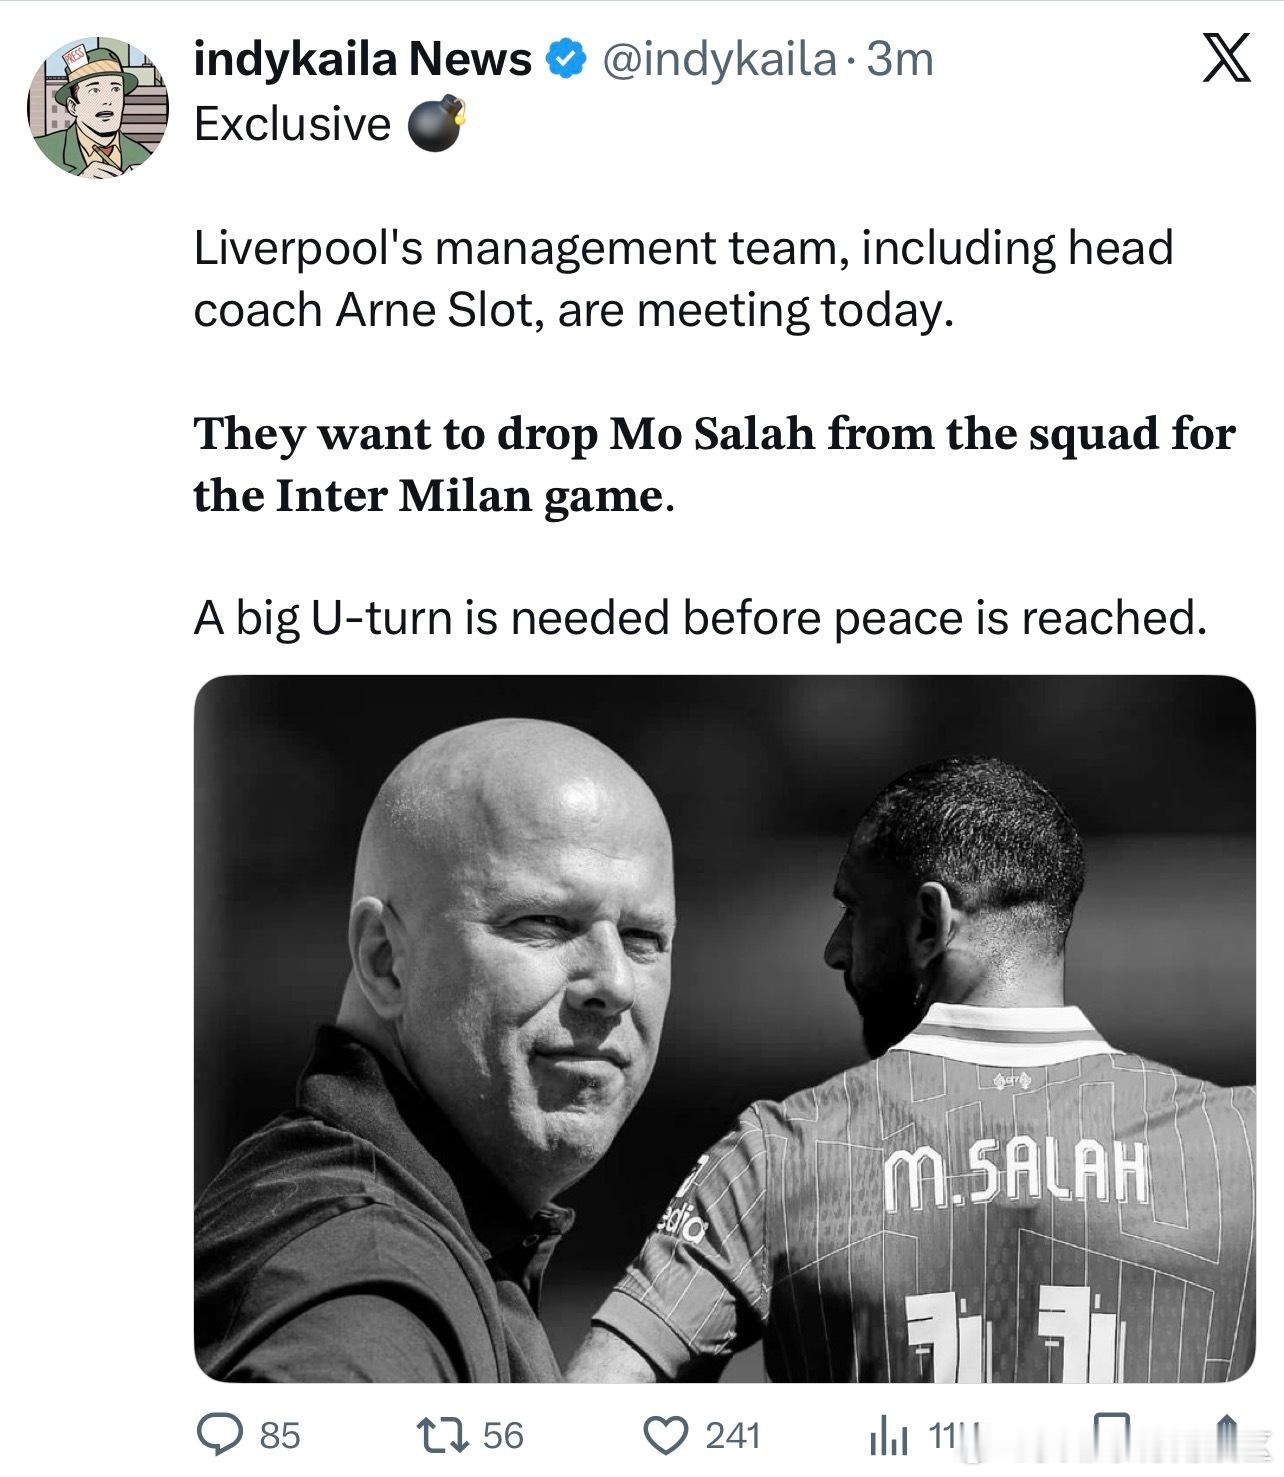This screenshot has width=1284, height=1477.
Task: Open the indykaila News profile avatar
Action: coord(98,107)
